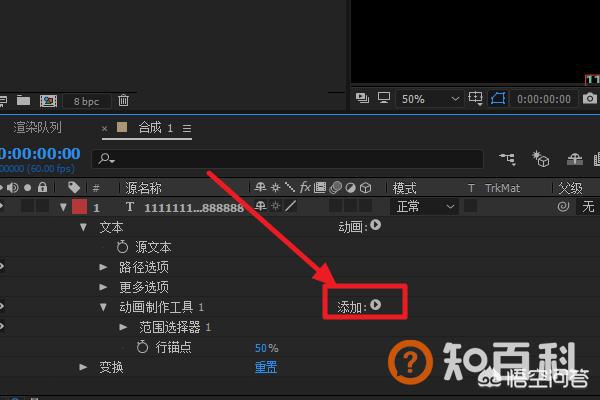Select the text layer 1111111...888888

(x=194, y=208)
